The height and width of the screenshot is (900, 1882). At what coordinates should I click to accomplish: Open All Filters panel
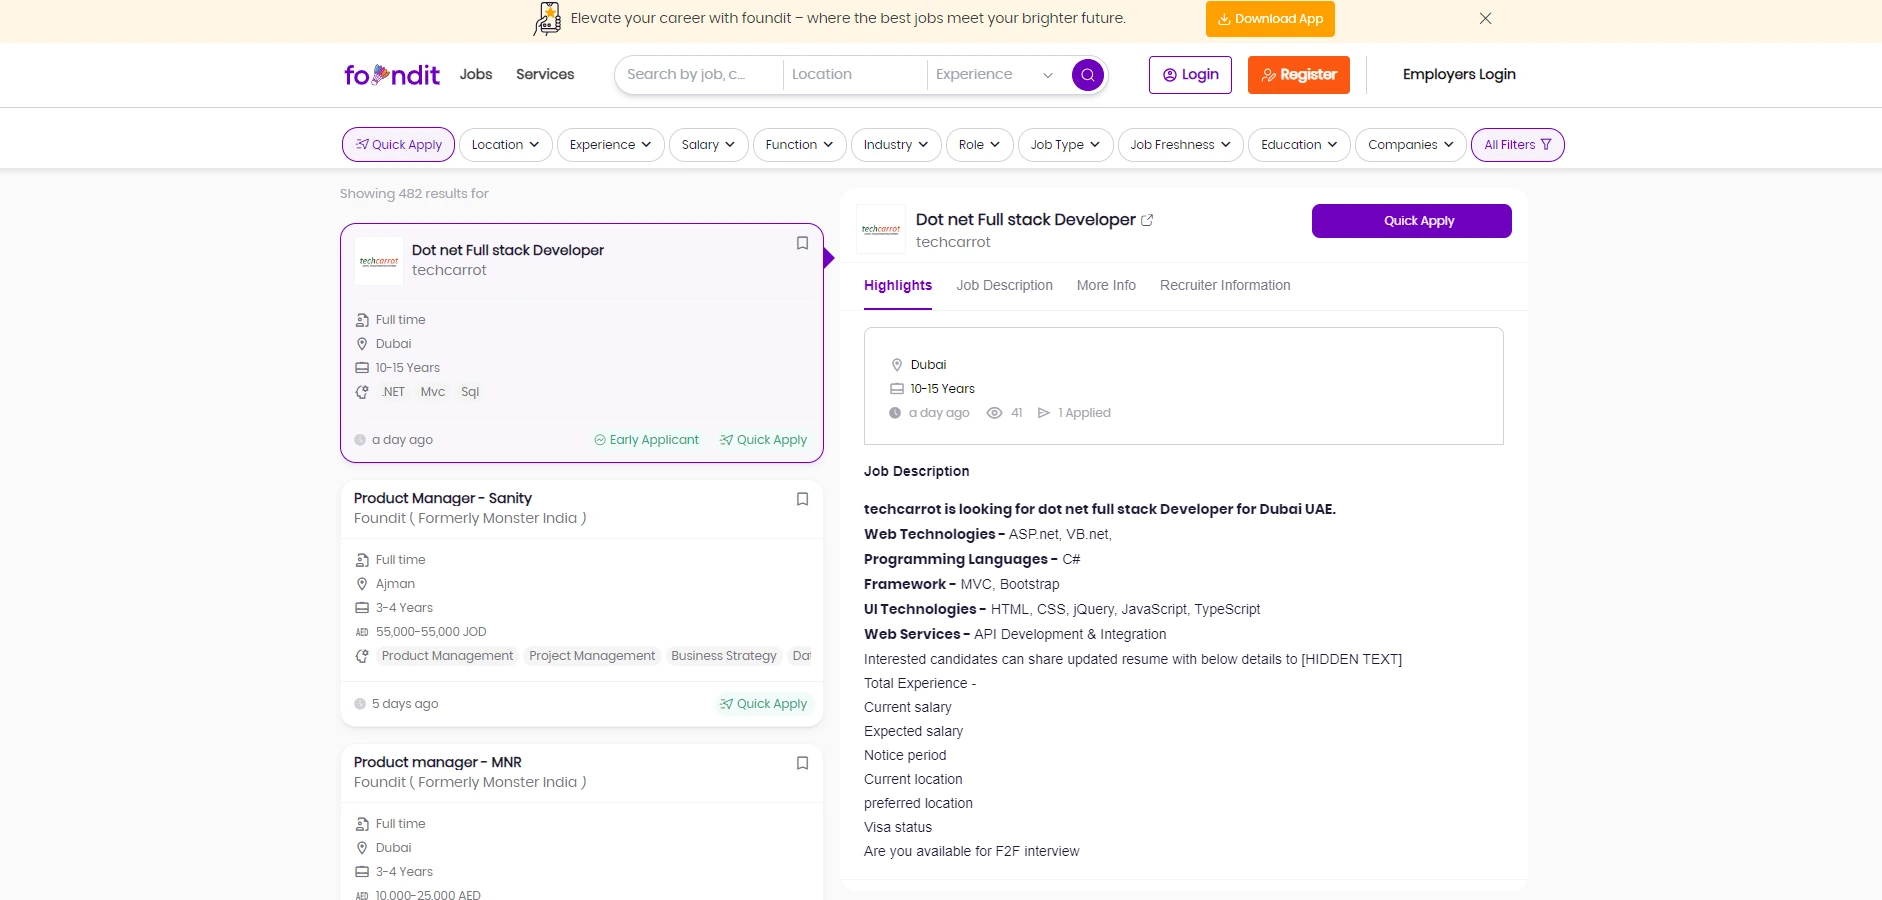(x=1517, y=145)
